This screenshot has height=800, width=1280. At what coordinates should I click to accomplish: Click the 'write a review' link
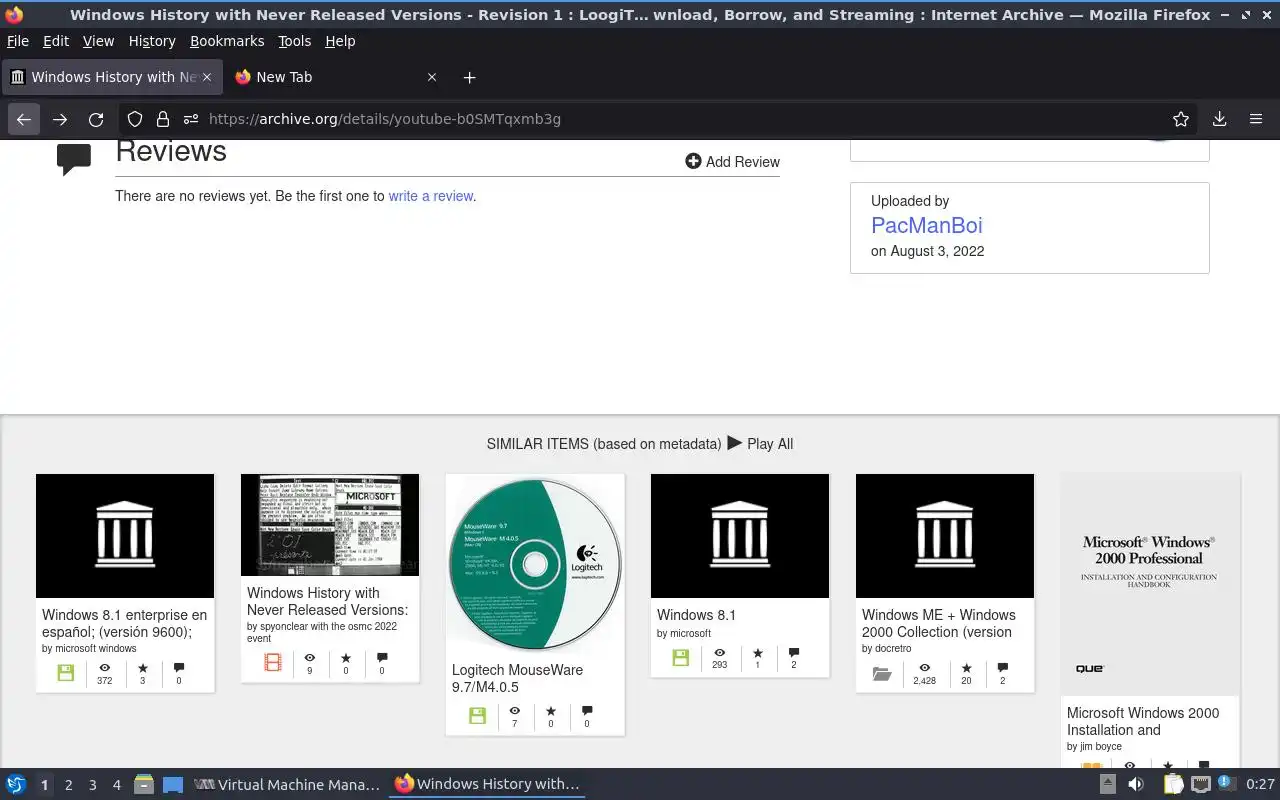[x=430, y=196]
